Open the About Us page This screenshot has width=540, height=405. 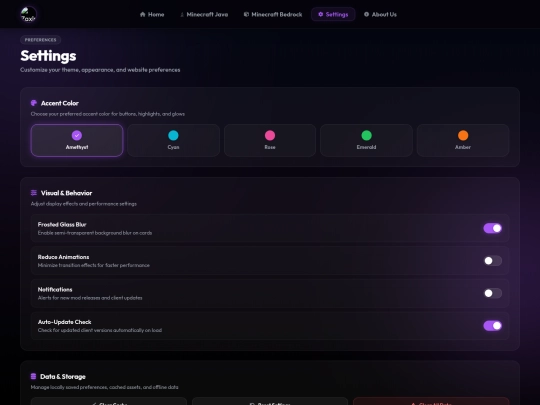click(380, 14)
